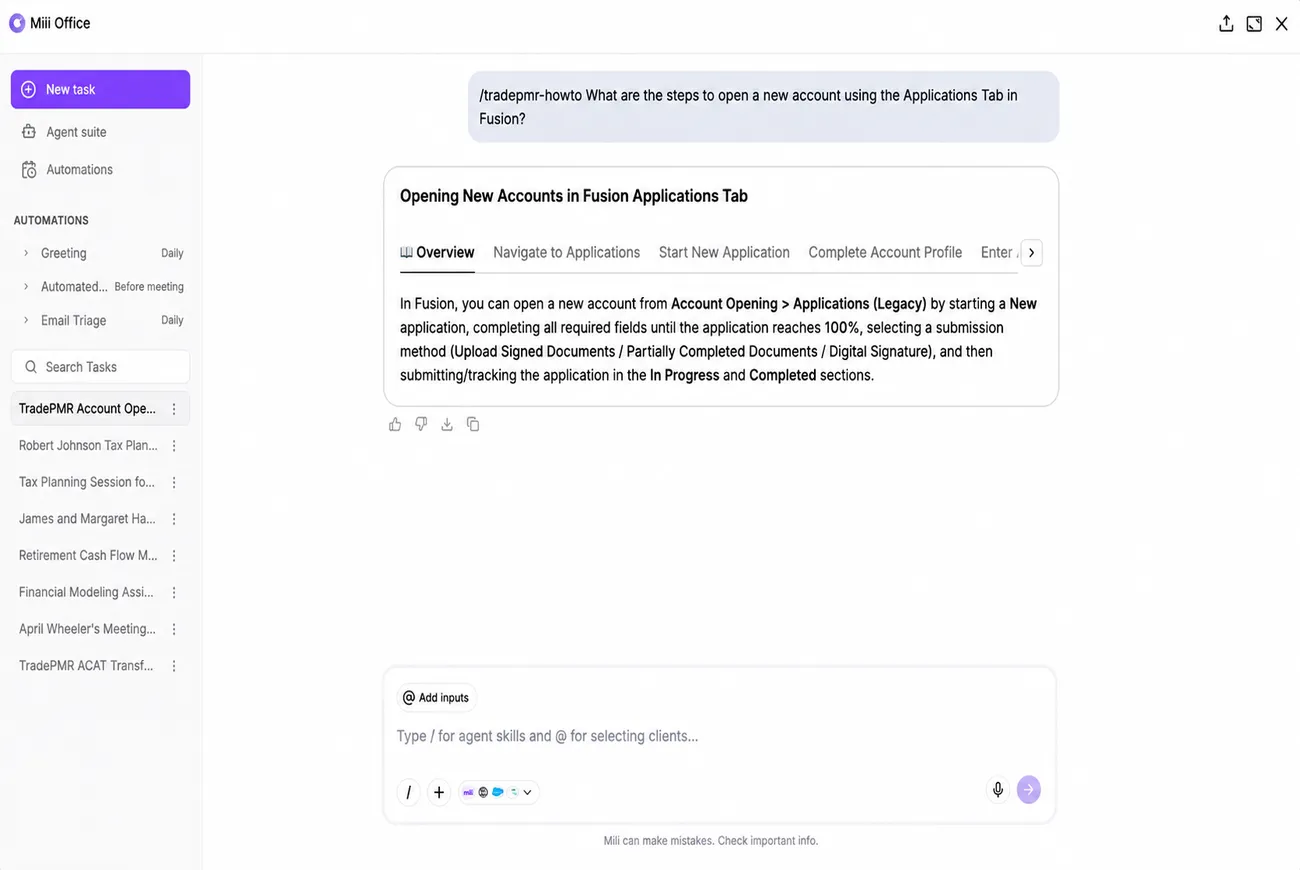
Task: Click Add inputs button
Action: 436,698
